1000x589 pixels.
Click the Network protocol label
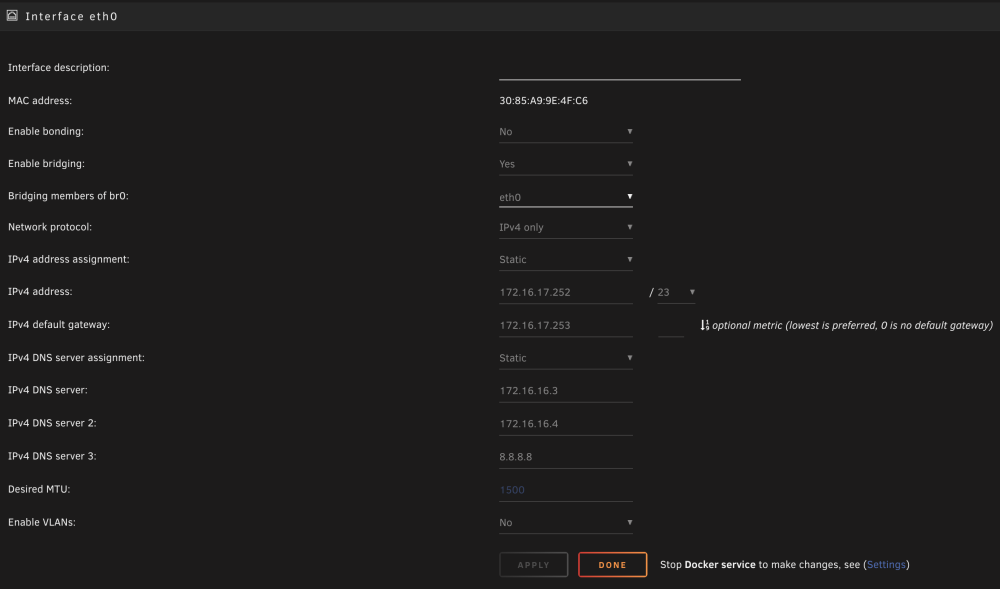tap(50, 227)
